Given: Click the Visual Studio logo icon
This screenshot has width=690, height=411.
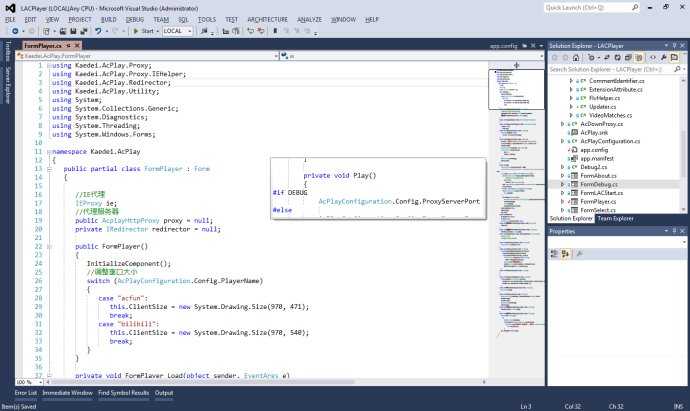Looking at the screenshot, I should pyautogui.click(x=10, y=8).
